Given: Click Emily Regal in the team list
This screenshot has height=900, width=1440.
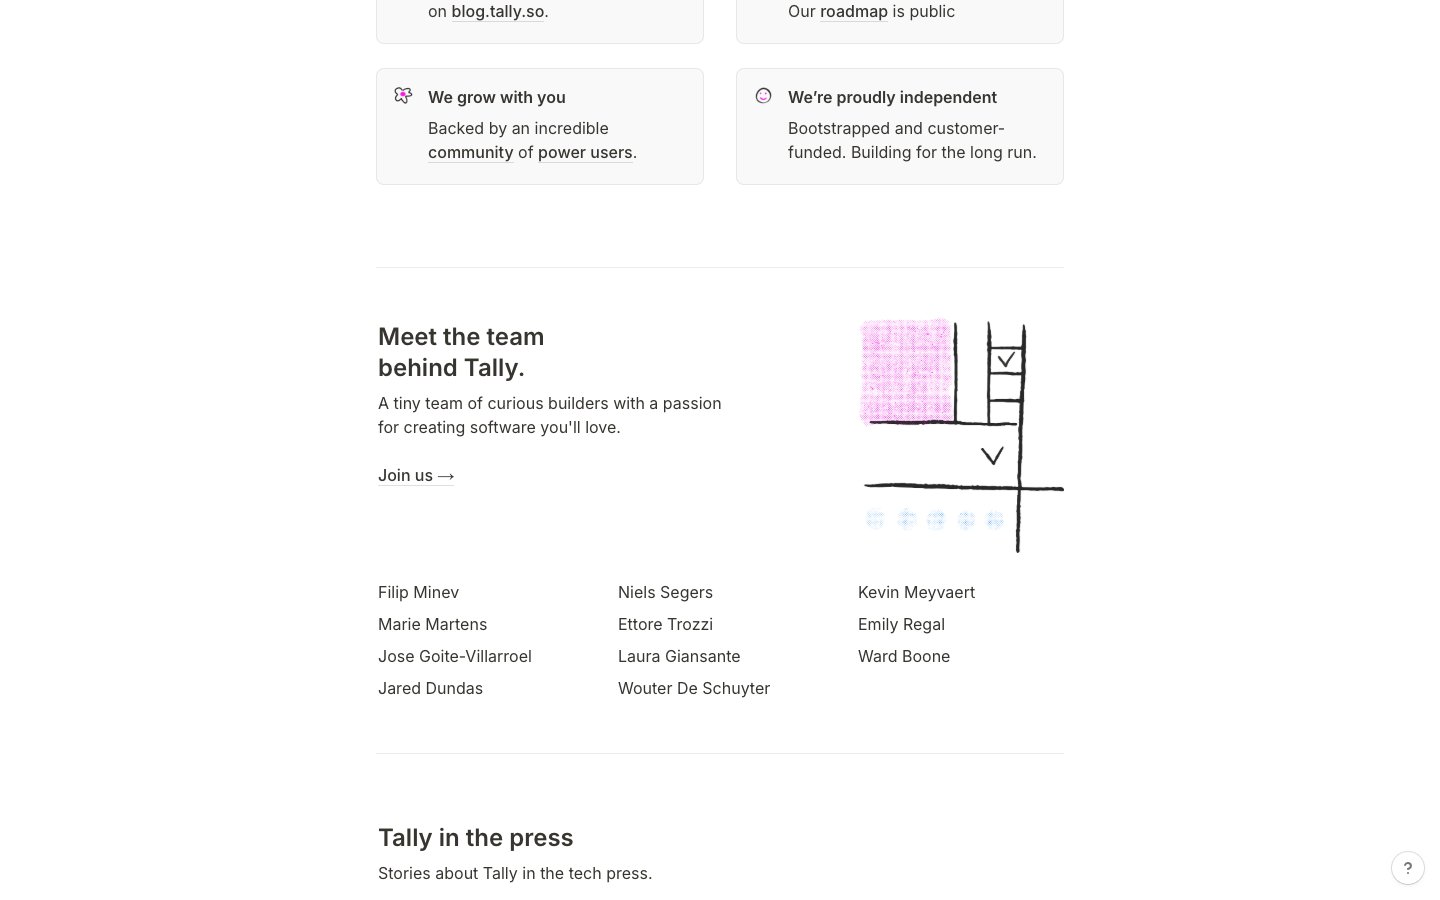Looking at the screenshot, I should tap(901, 624).
